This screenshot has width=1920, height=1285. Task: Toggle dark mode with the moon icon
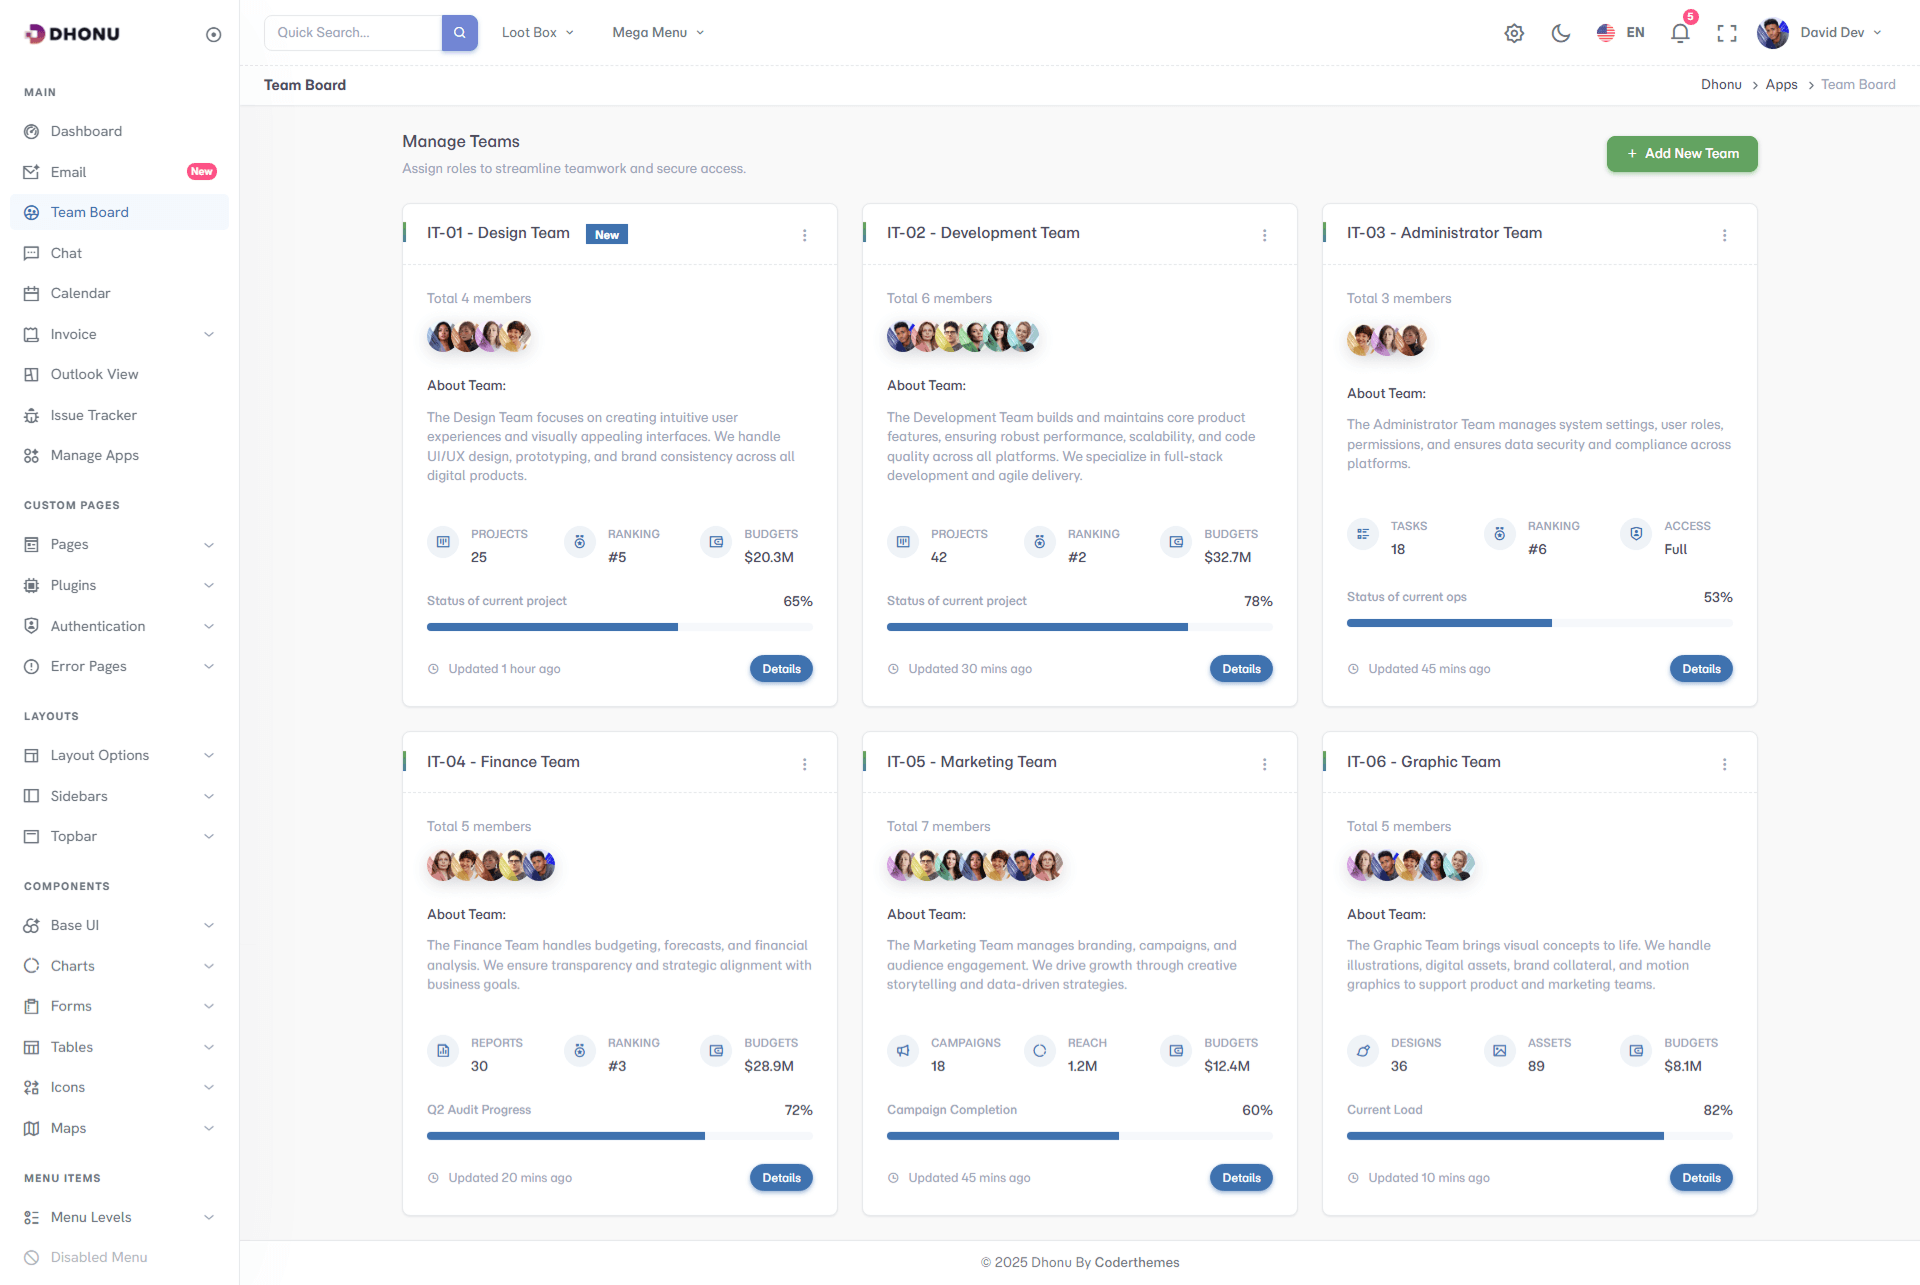(x=1560, y=33)
